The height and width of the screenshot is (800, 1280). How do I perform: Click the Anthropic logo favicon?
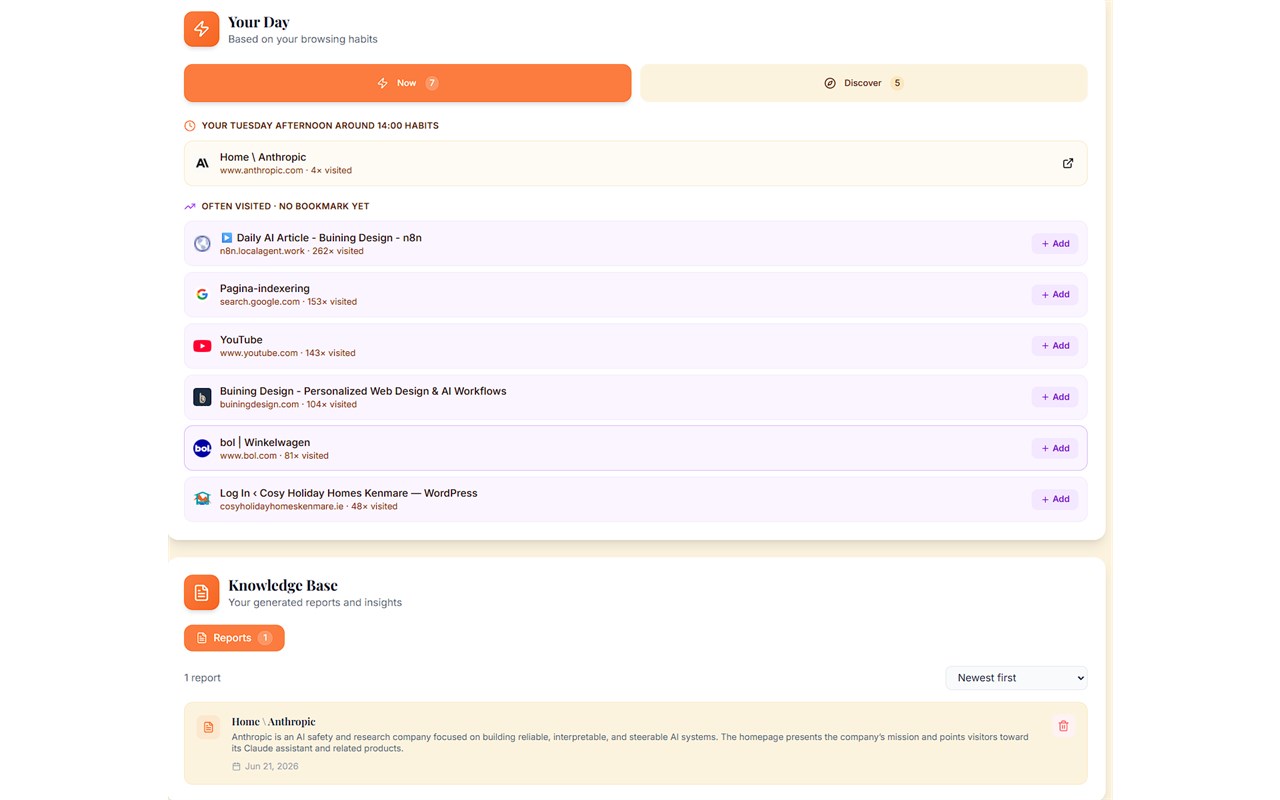[x=202, y=163]
